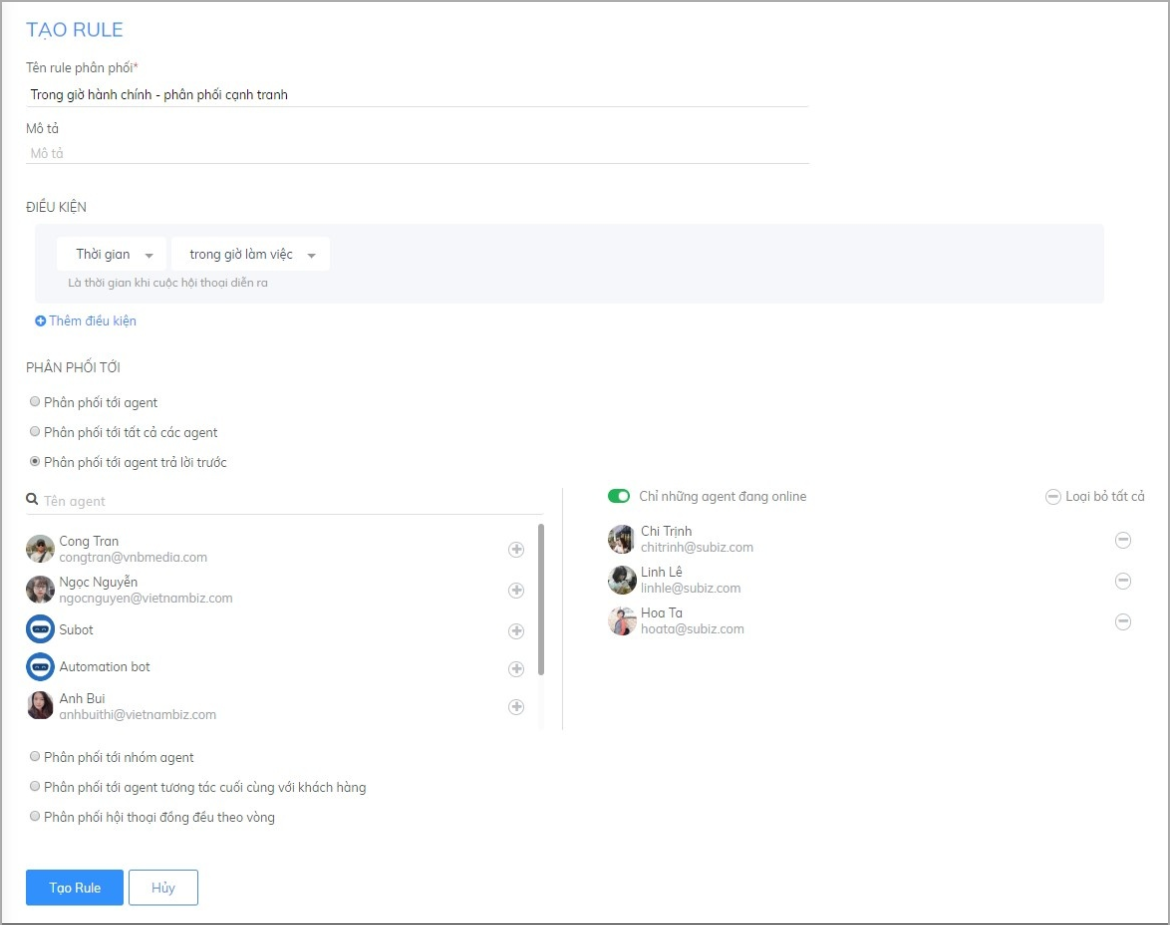The height and width of the screenshot is (925, 1170).
Task: Add Cong Tran with plus icon
Action: 516,549
